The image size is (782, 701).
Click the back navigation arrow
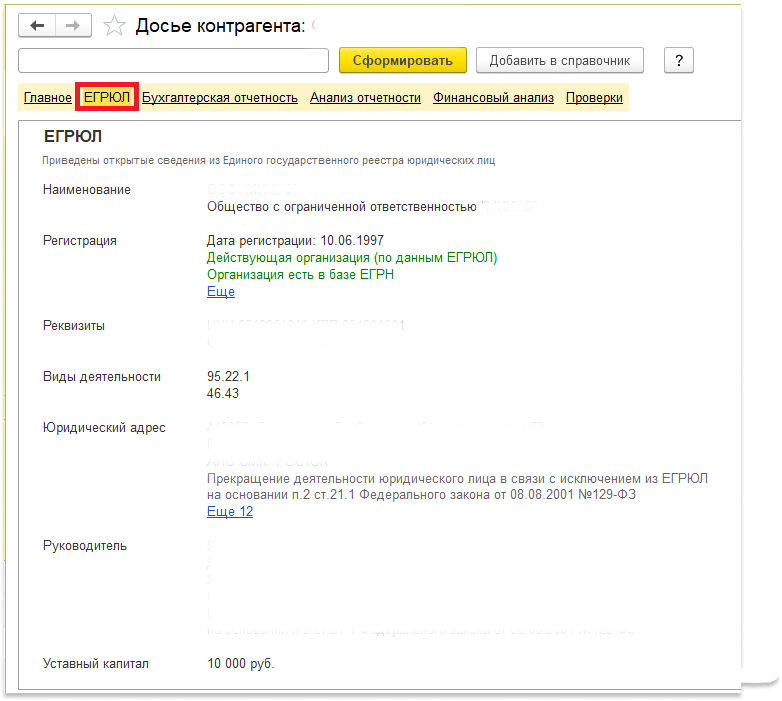coord(38,25)
